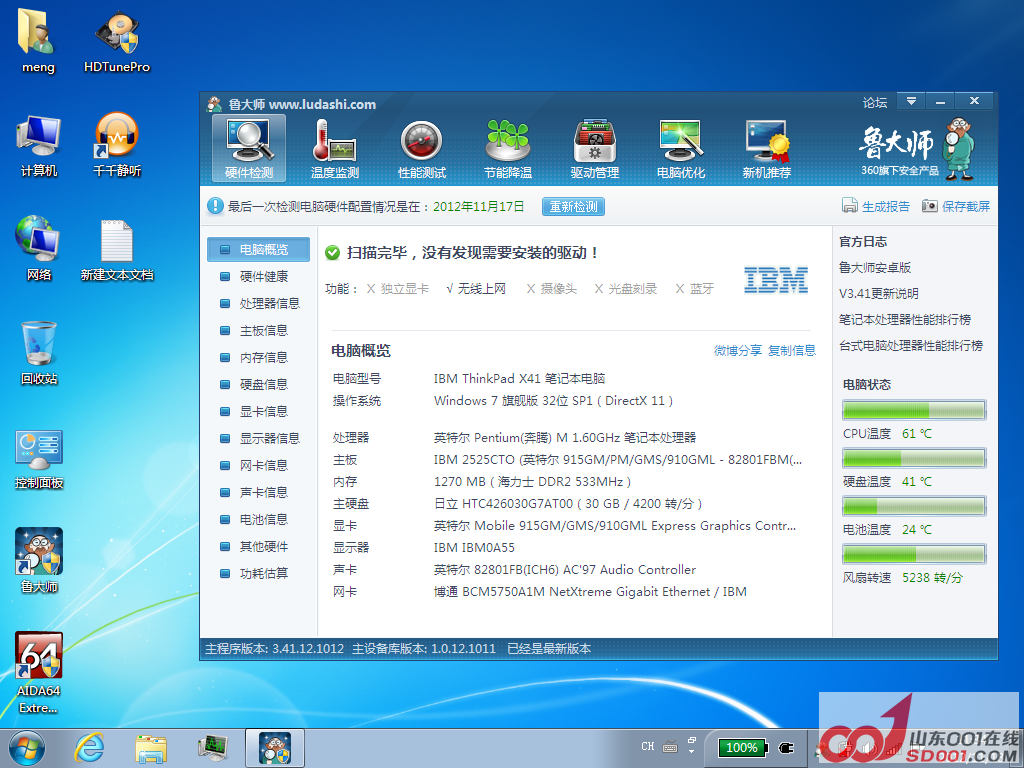Click the 重新检测 re-detect button

pos(573,206)
